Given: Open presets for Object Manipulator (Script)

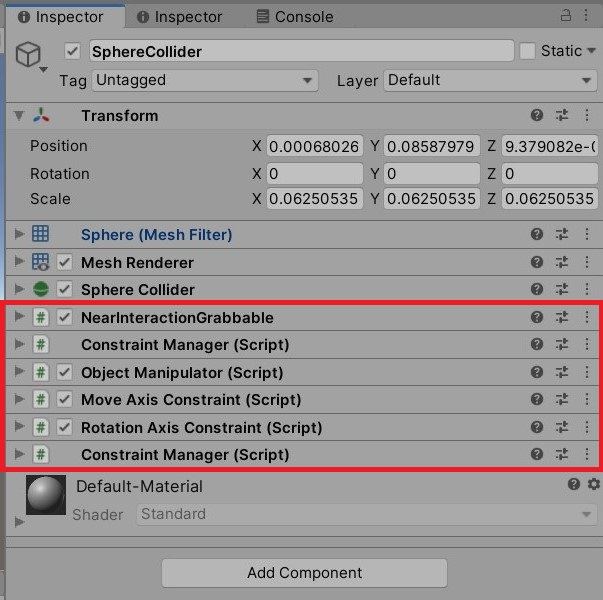Looking at the screenshot, I should click(x=562, y=372).
